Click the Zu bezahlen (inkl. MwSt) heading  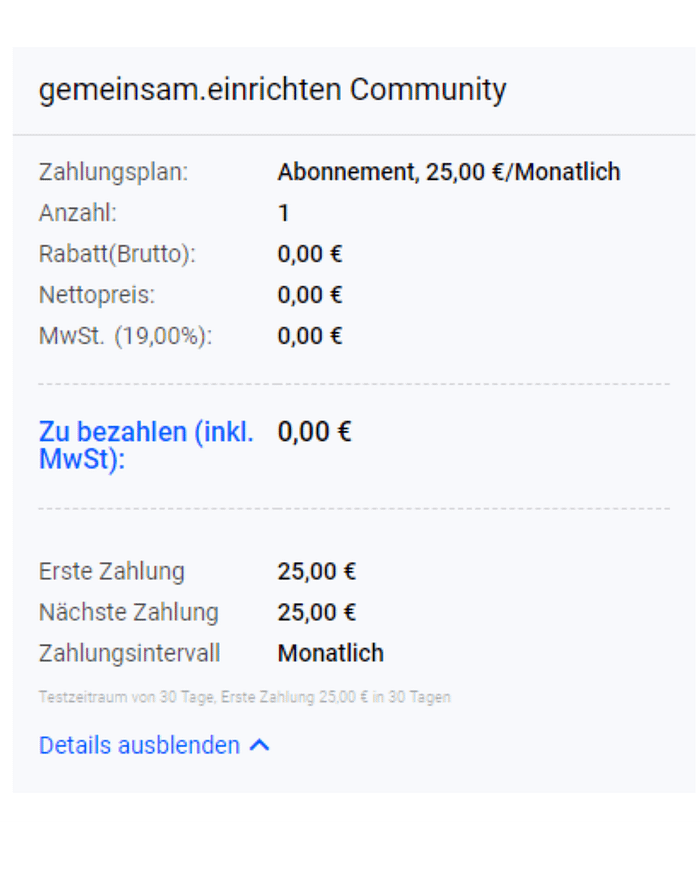[x=146, y=445]
